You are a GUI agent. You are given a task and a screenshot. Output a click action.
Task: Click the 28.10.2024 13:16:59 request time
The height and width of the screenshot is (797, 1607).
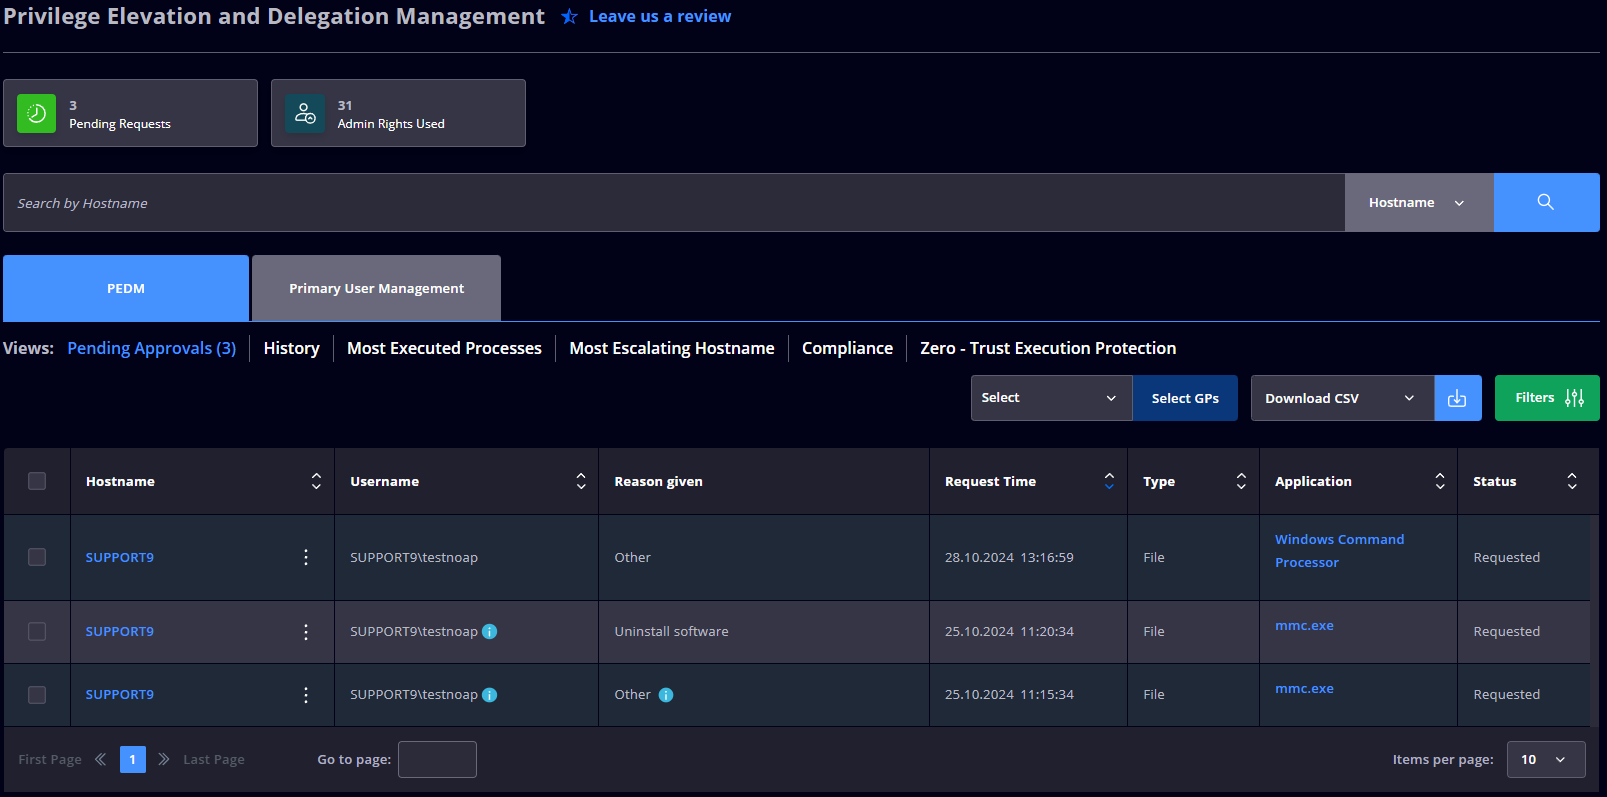1009,557
